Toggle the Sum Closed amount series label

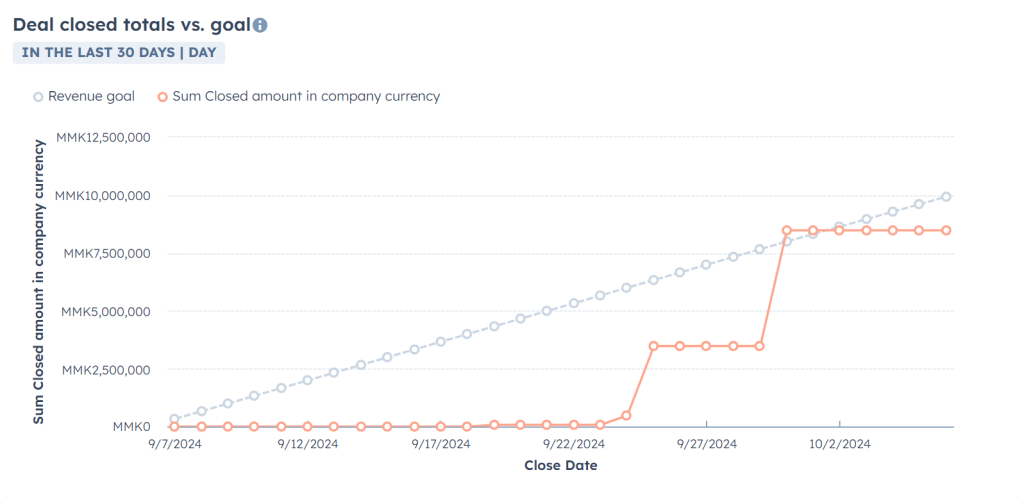pos(306,97)
